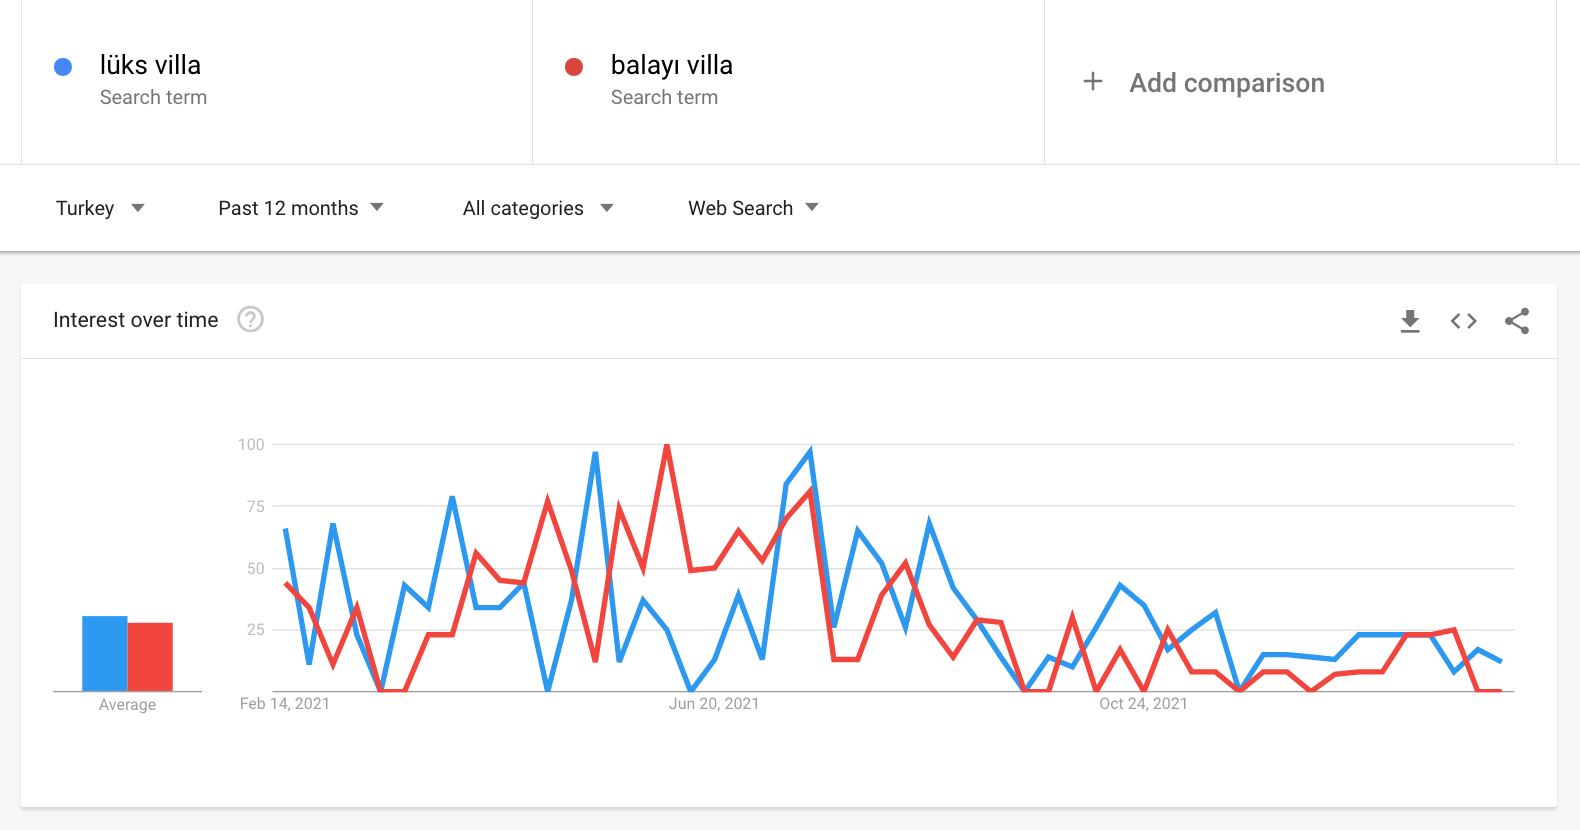Select the Jun 20, 2021 axis label

tap(714, 704)
